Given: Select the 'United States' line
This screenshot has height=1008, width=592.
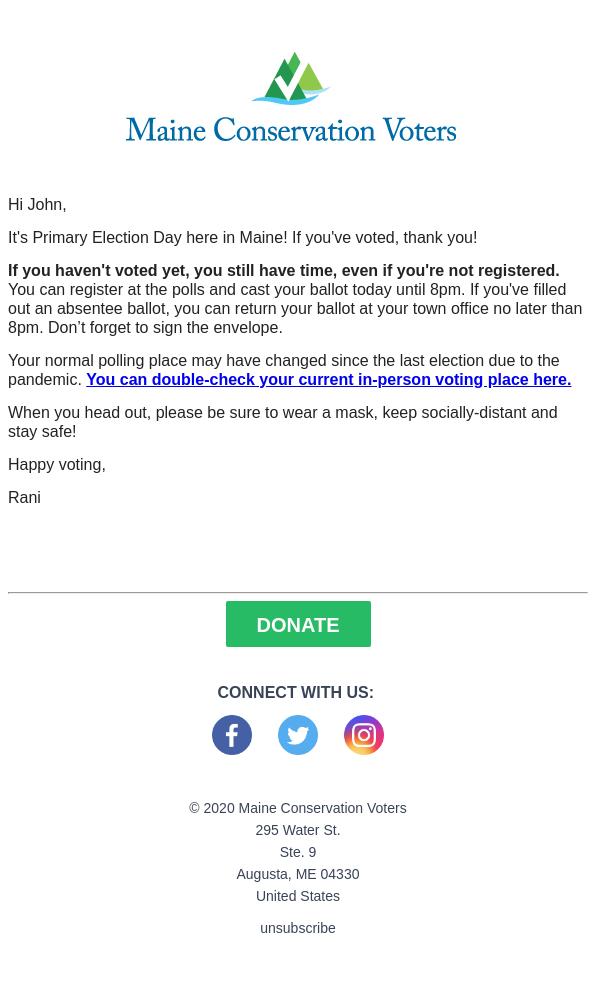Looking at the screenshot, I should click(297, 896).
